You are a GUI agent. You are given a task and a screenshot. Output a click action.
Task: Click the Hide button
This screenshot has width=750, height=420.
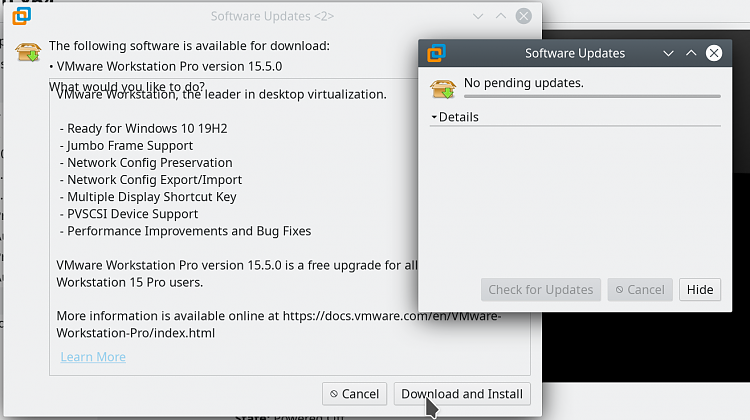point(700,289)
